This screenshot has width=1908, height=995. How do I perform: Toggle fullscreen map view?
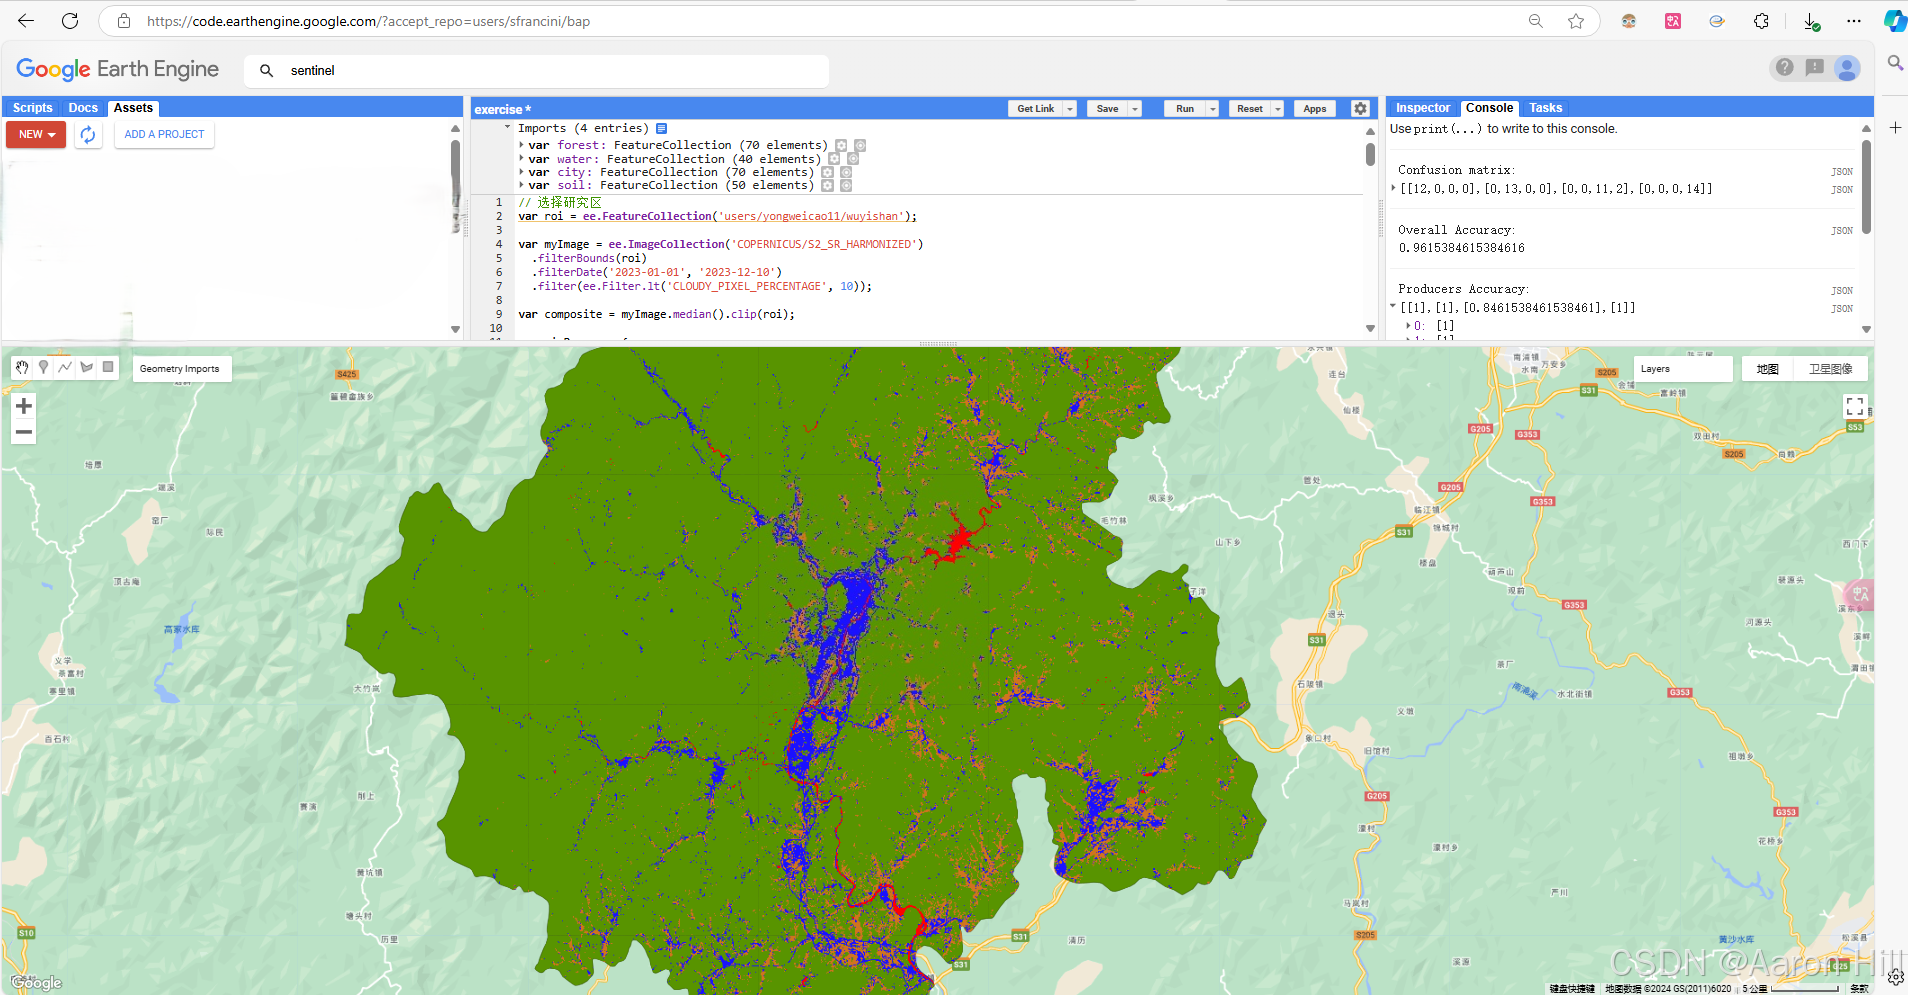point(1855,406)
